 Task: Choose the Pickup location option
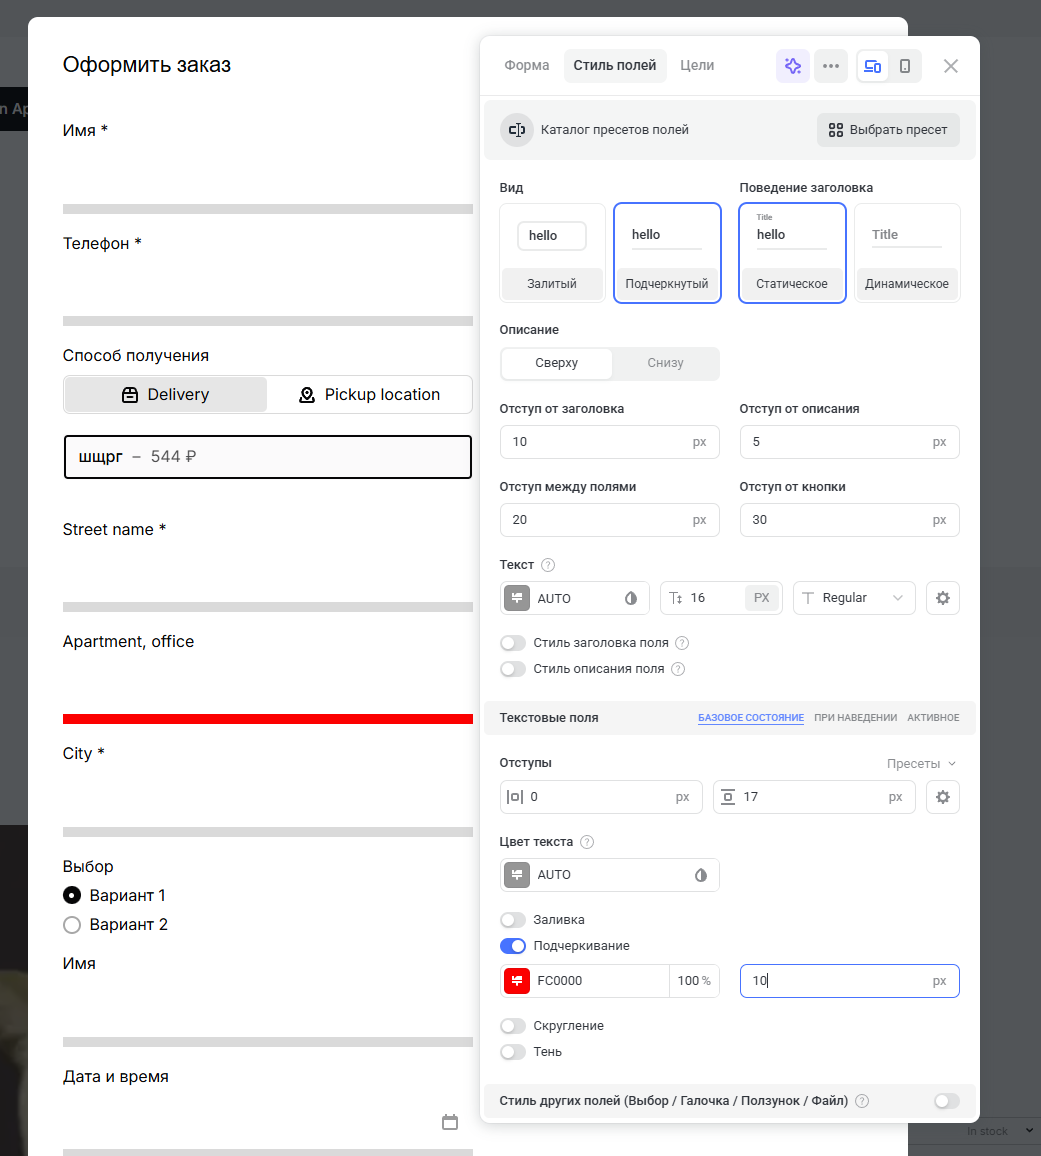(370, 395)
